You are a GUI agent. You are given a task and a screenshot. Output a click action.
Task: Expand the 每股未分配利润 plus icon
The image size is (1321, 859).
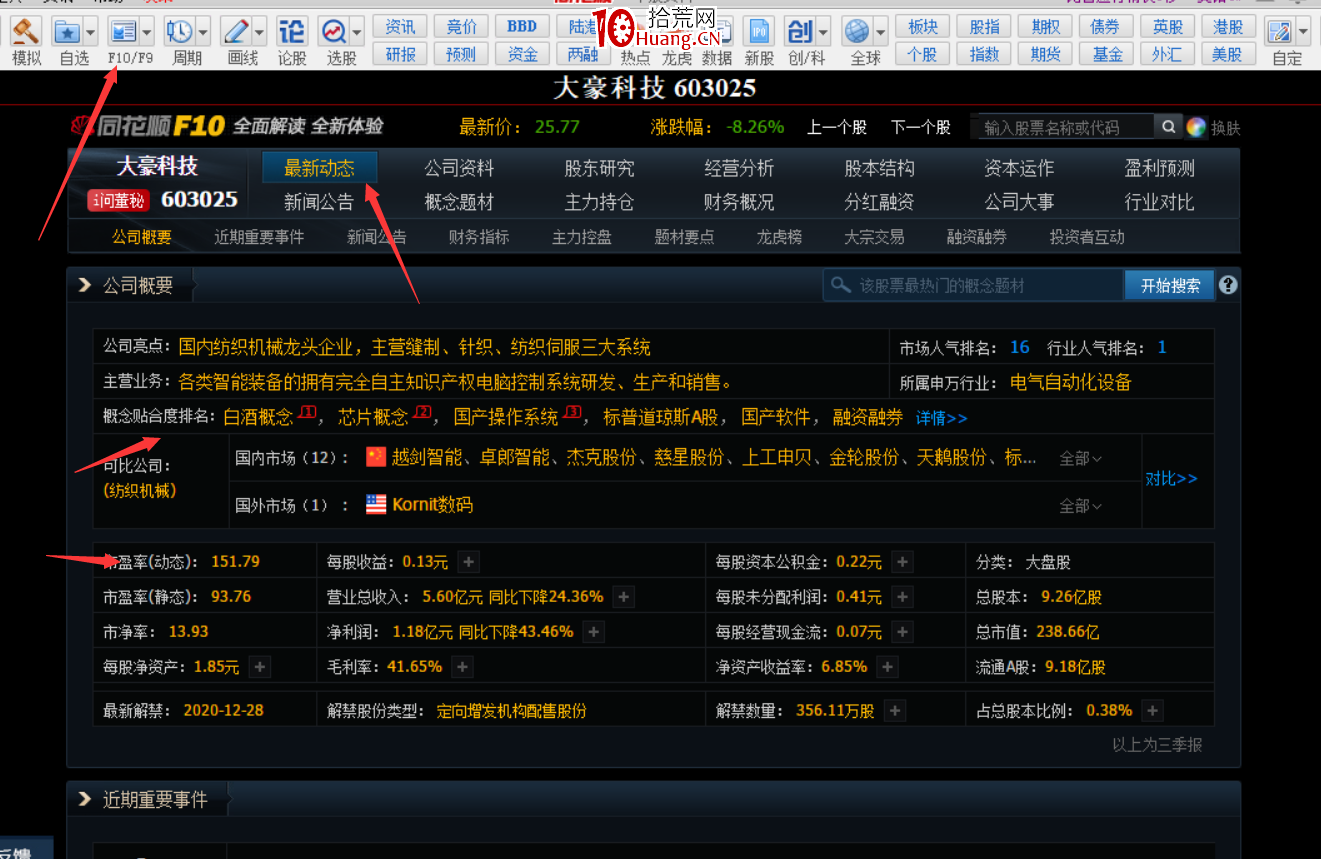click(x=902, y=597)
